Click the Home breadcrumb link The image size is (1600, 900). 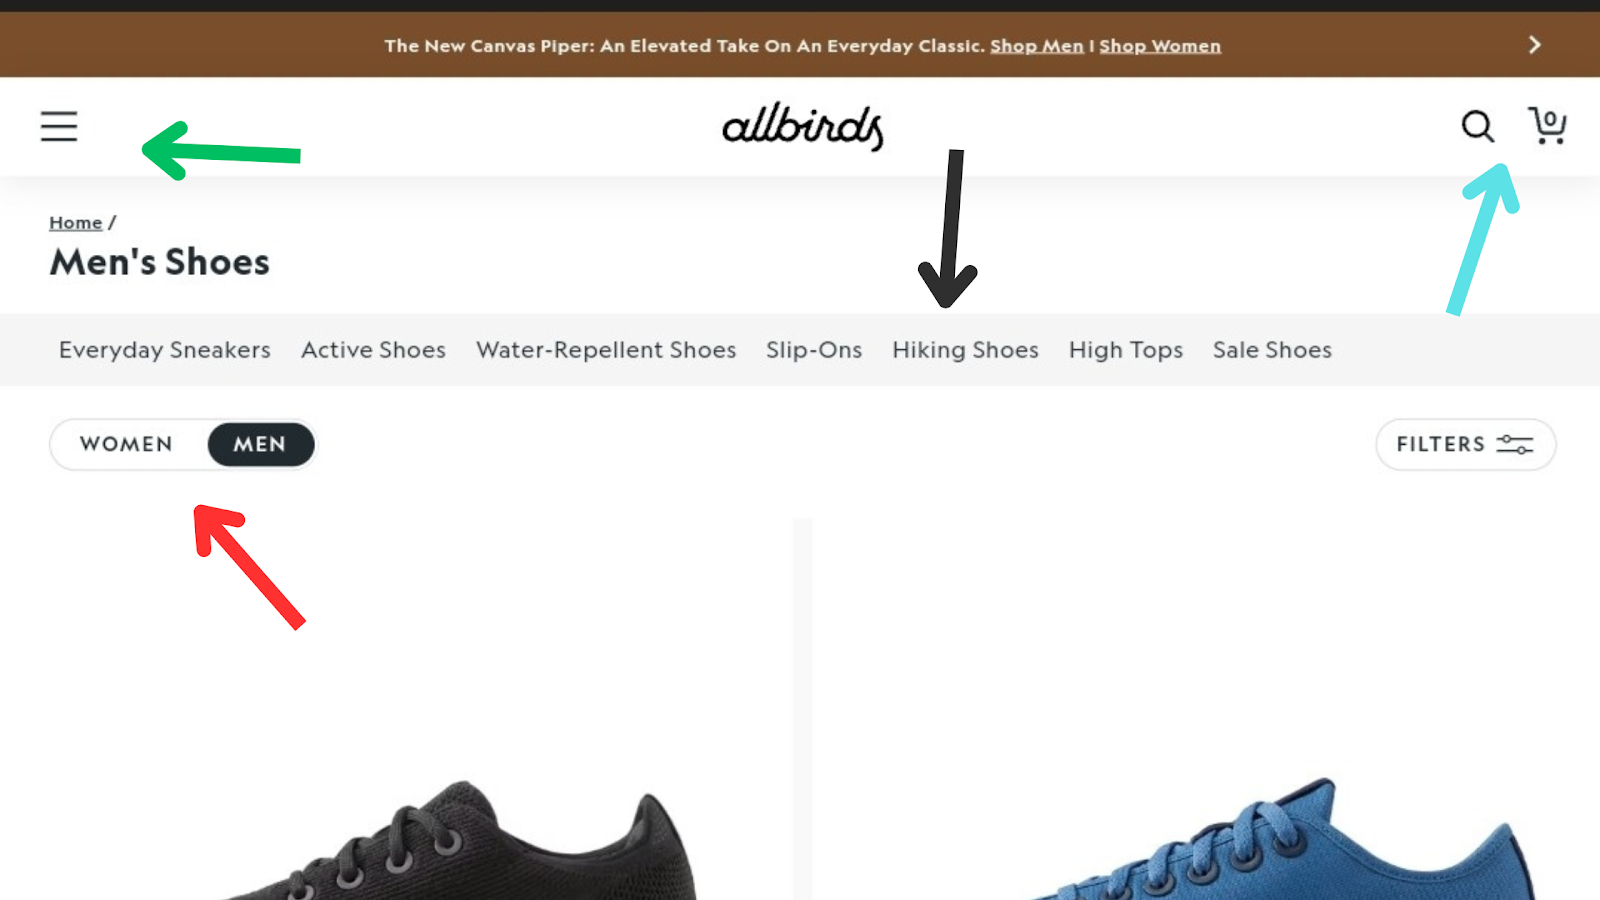click(x=76, y=222)
